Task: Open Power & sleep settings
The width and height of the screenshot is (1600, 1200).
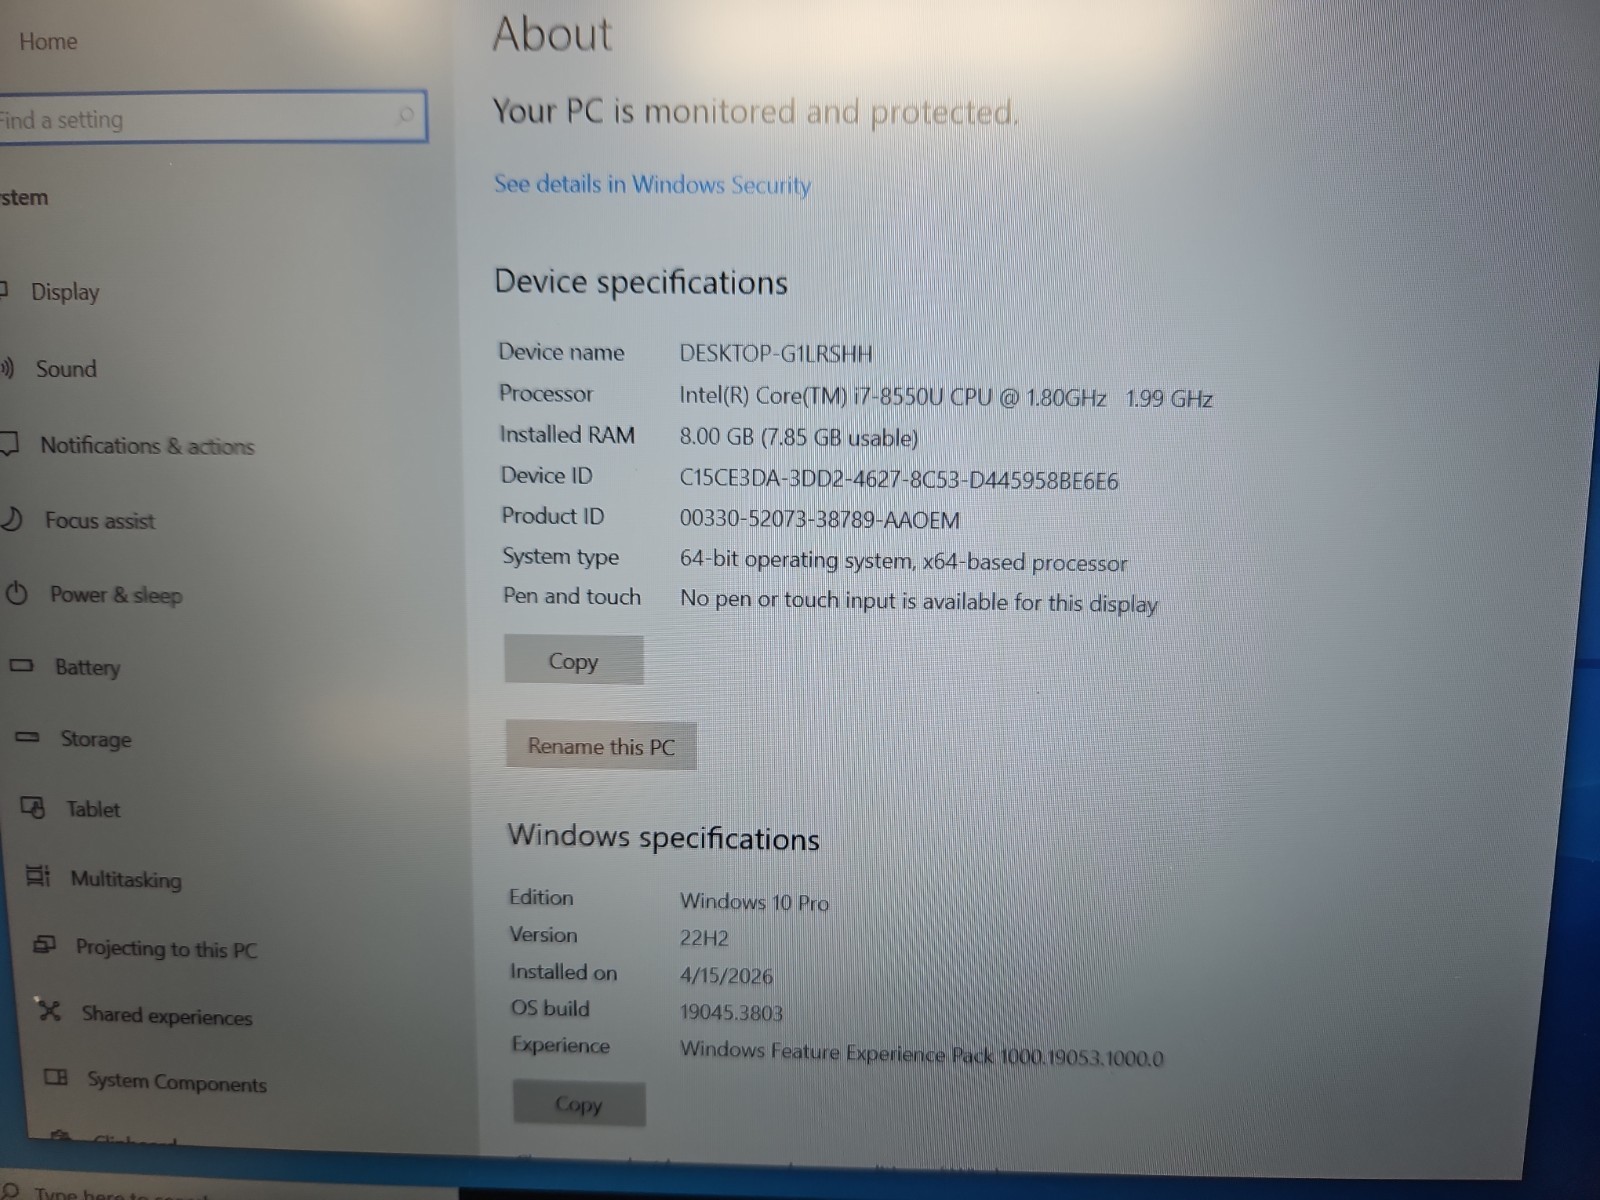Action: [x=116, y=595]
